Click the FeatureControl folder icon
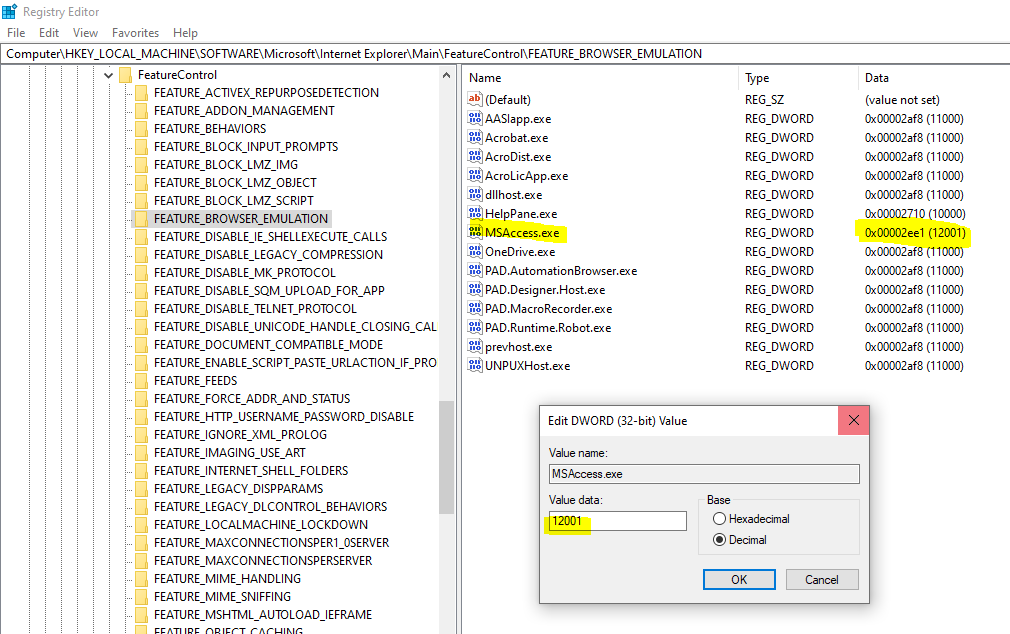This screenshot has width=1010, height=634. tap(126, 75)
